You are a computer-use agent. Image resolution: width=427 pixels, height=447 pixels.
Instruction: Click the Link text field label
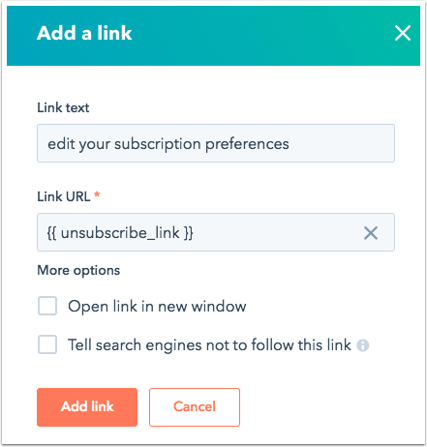coord(63,108)
